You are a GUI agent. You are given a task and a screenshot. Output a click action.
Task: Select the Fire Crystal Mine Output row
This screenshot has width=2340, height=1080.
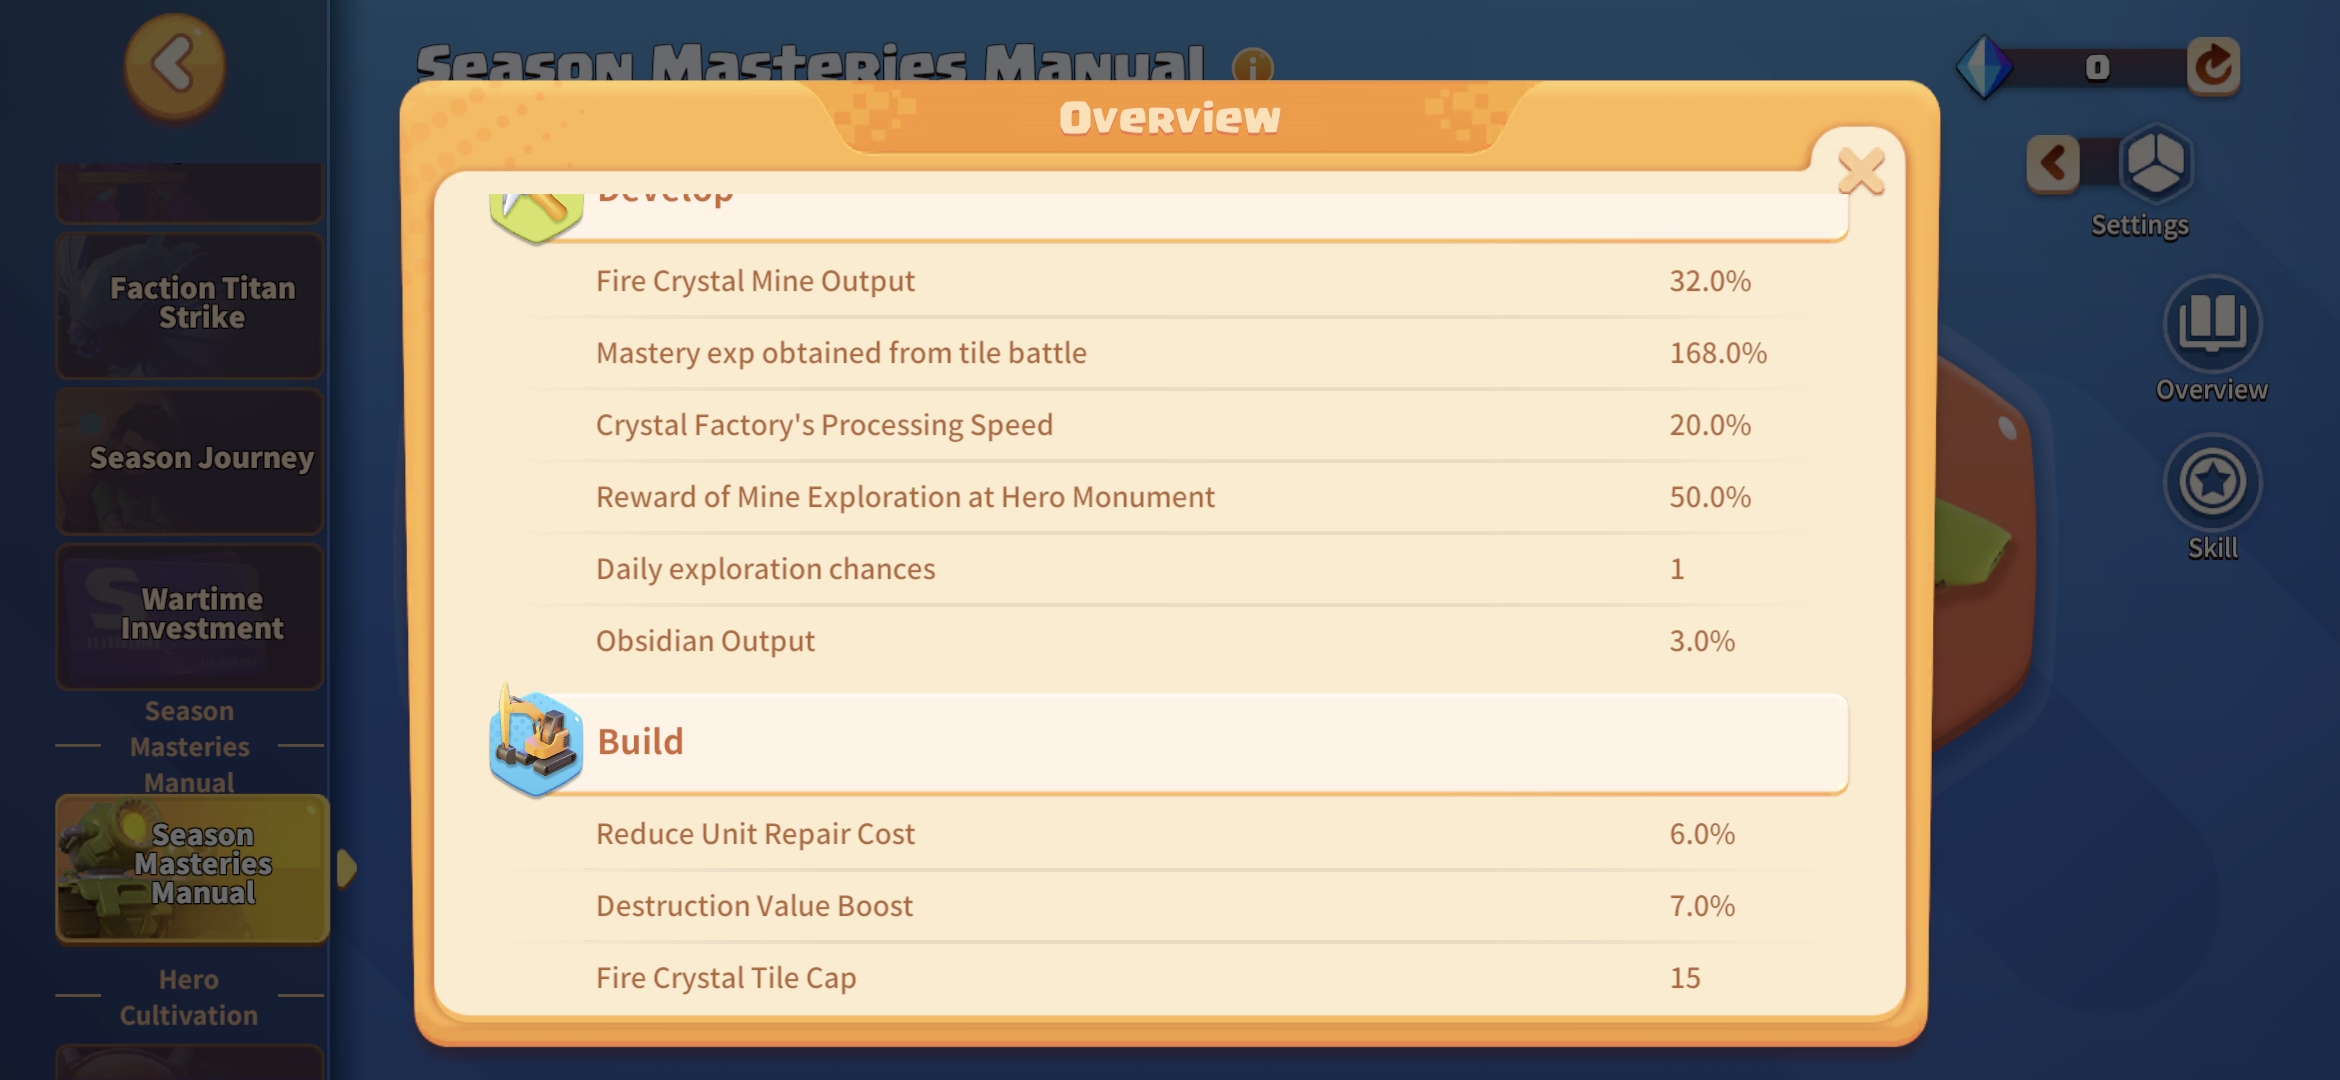1170,281
